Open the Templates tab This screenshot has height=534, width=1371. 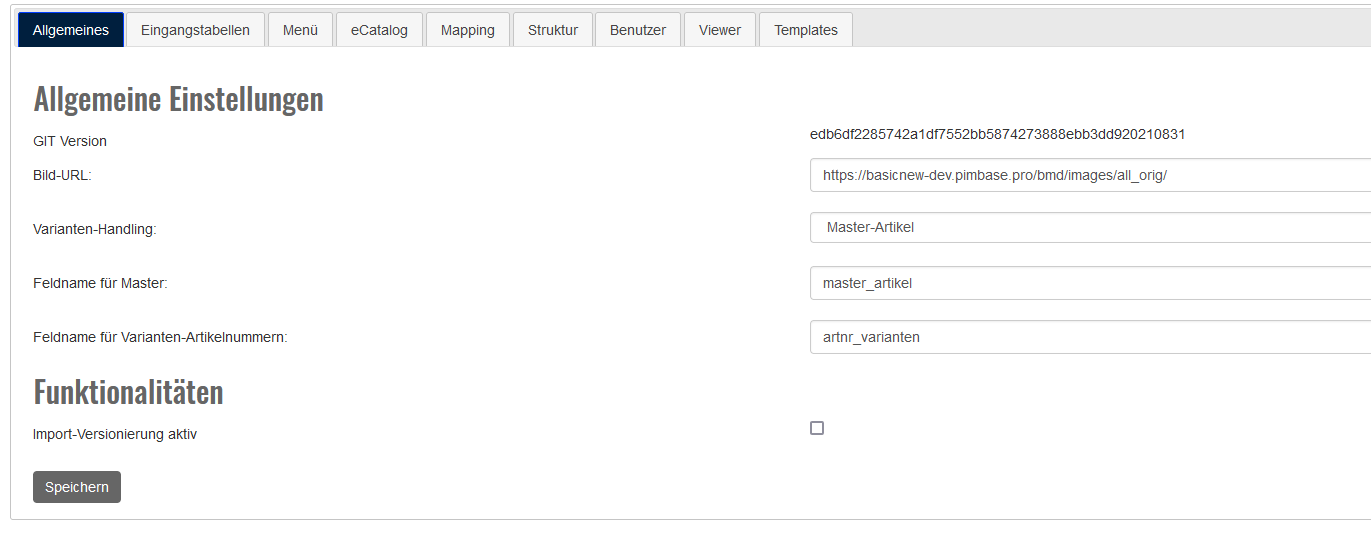(x=805, y=30)
